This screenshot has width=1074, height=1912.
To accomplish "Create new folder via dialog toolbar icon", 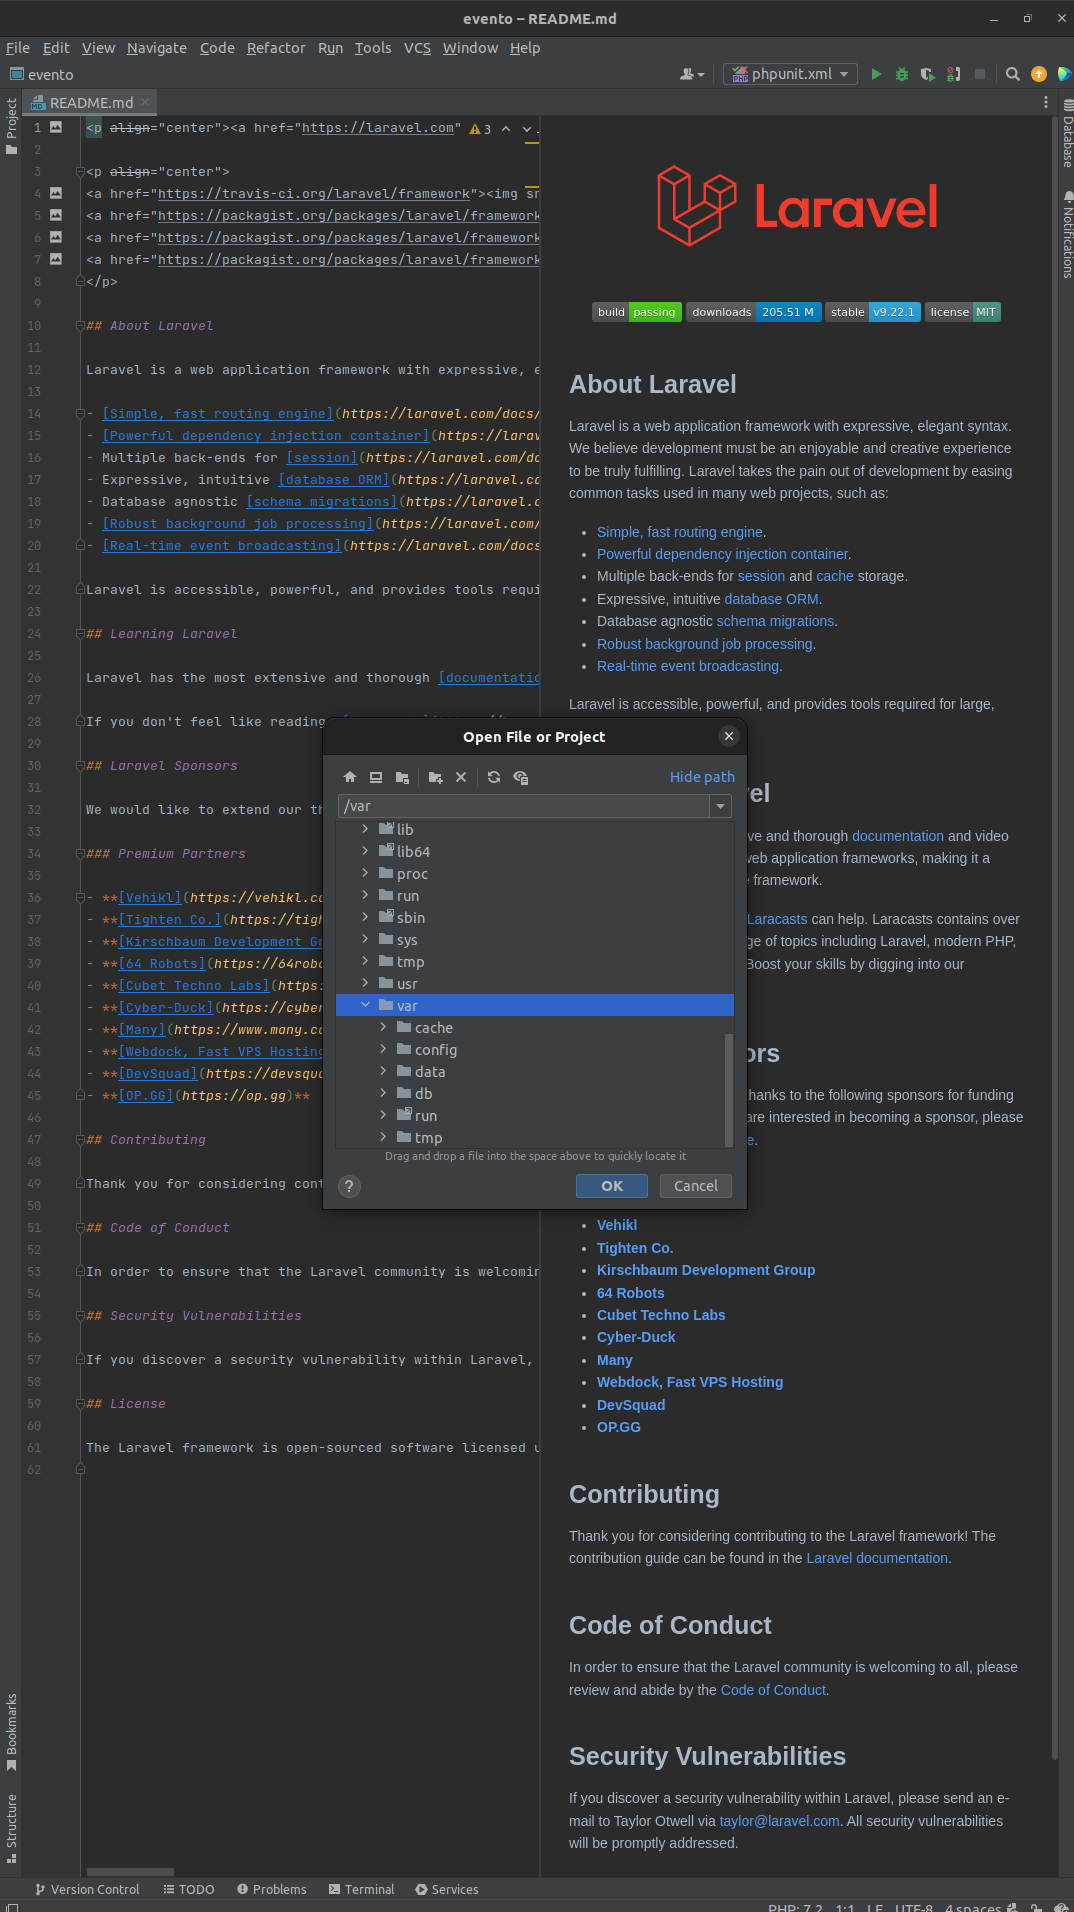I will pos(435,777).
